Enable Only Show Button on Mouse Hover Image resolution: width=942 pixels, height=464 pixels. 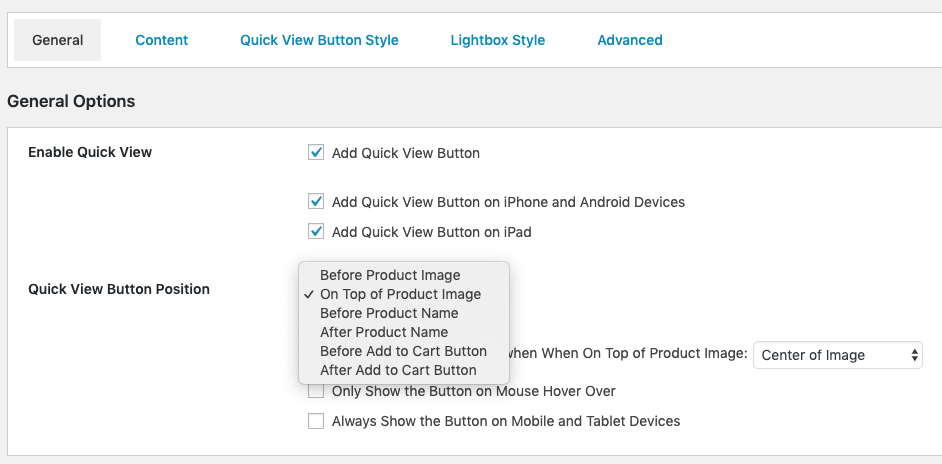click(x=316, y=391)
